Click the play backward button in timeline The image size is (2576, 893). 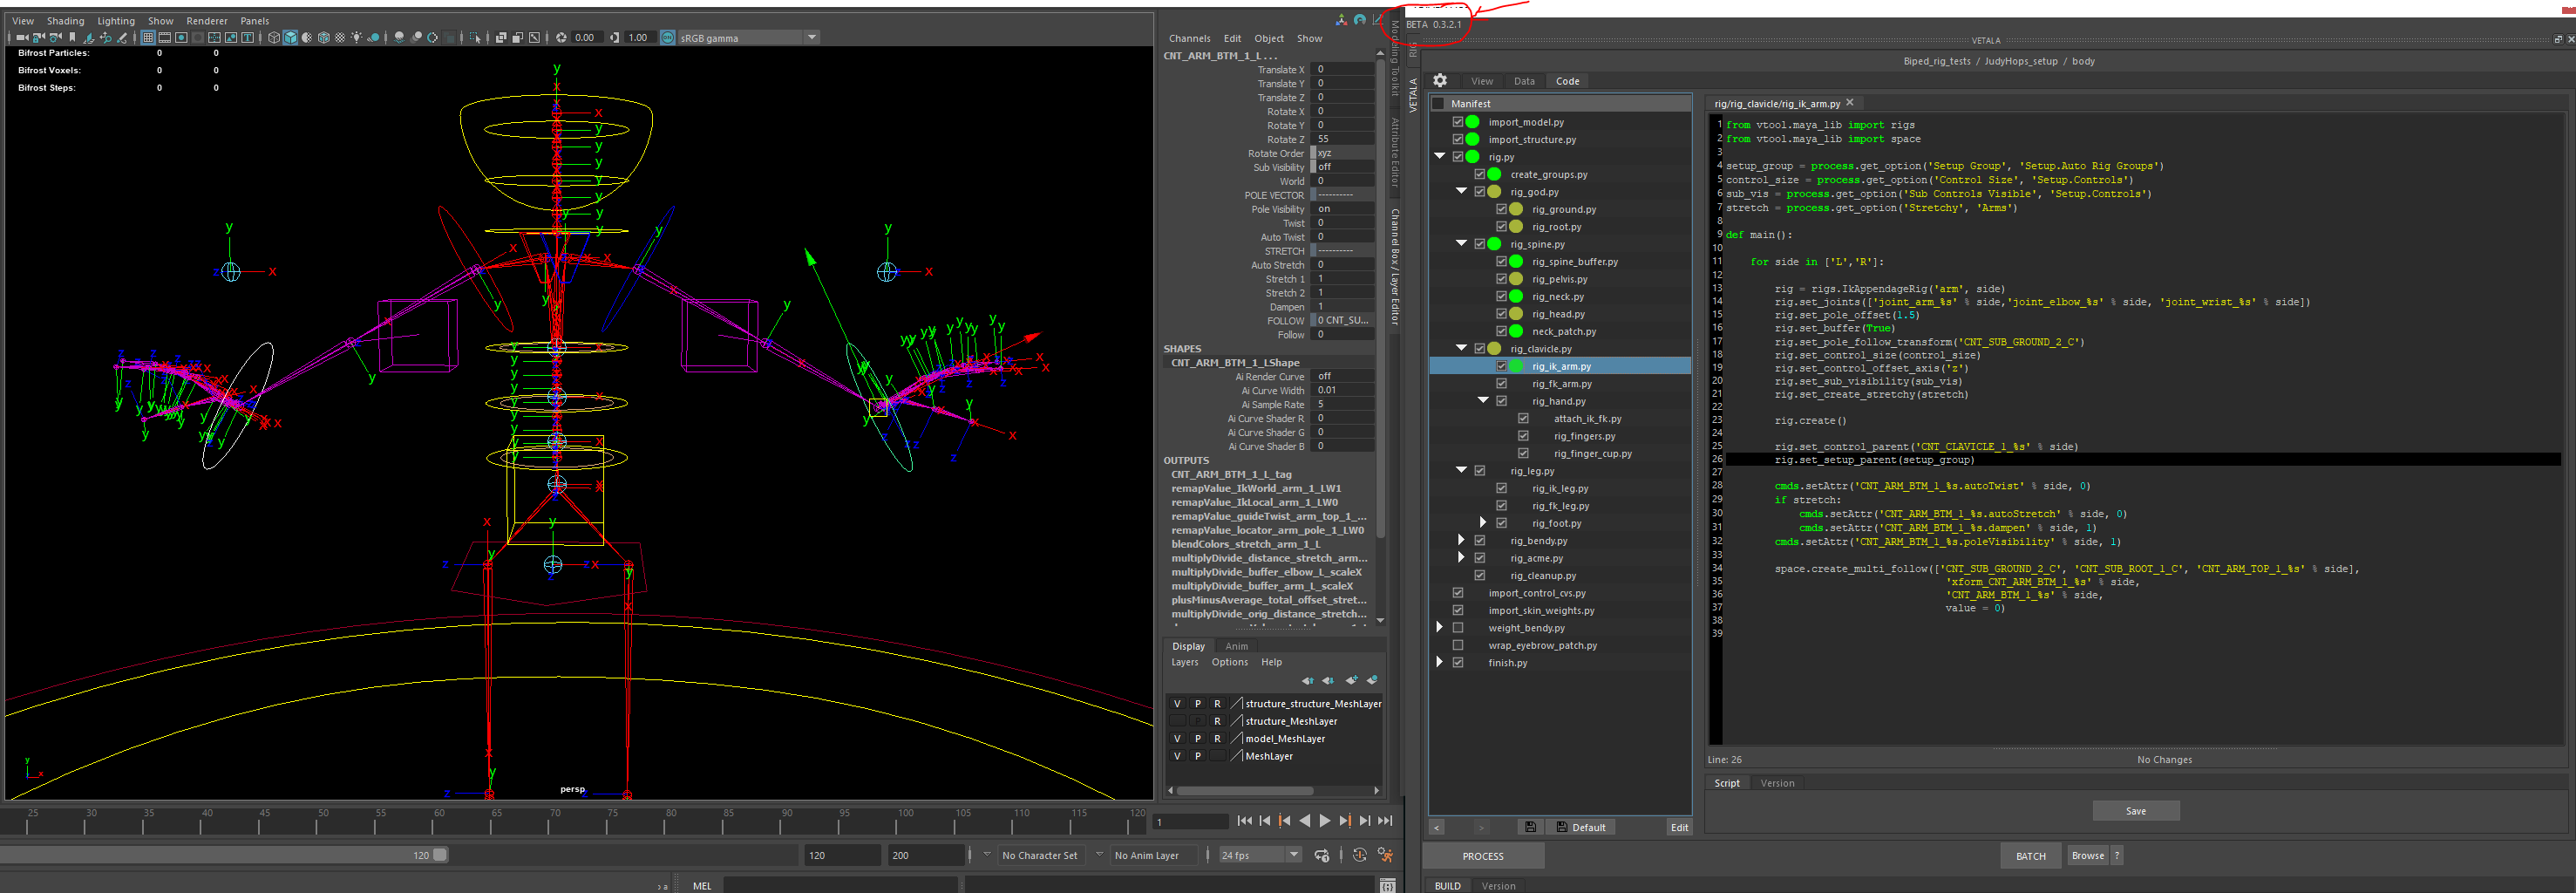click(1305, 821)
